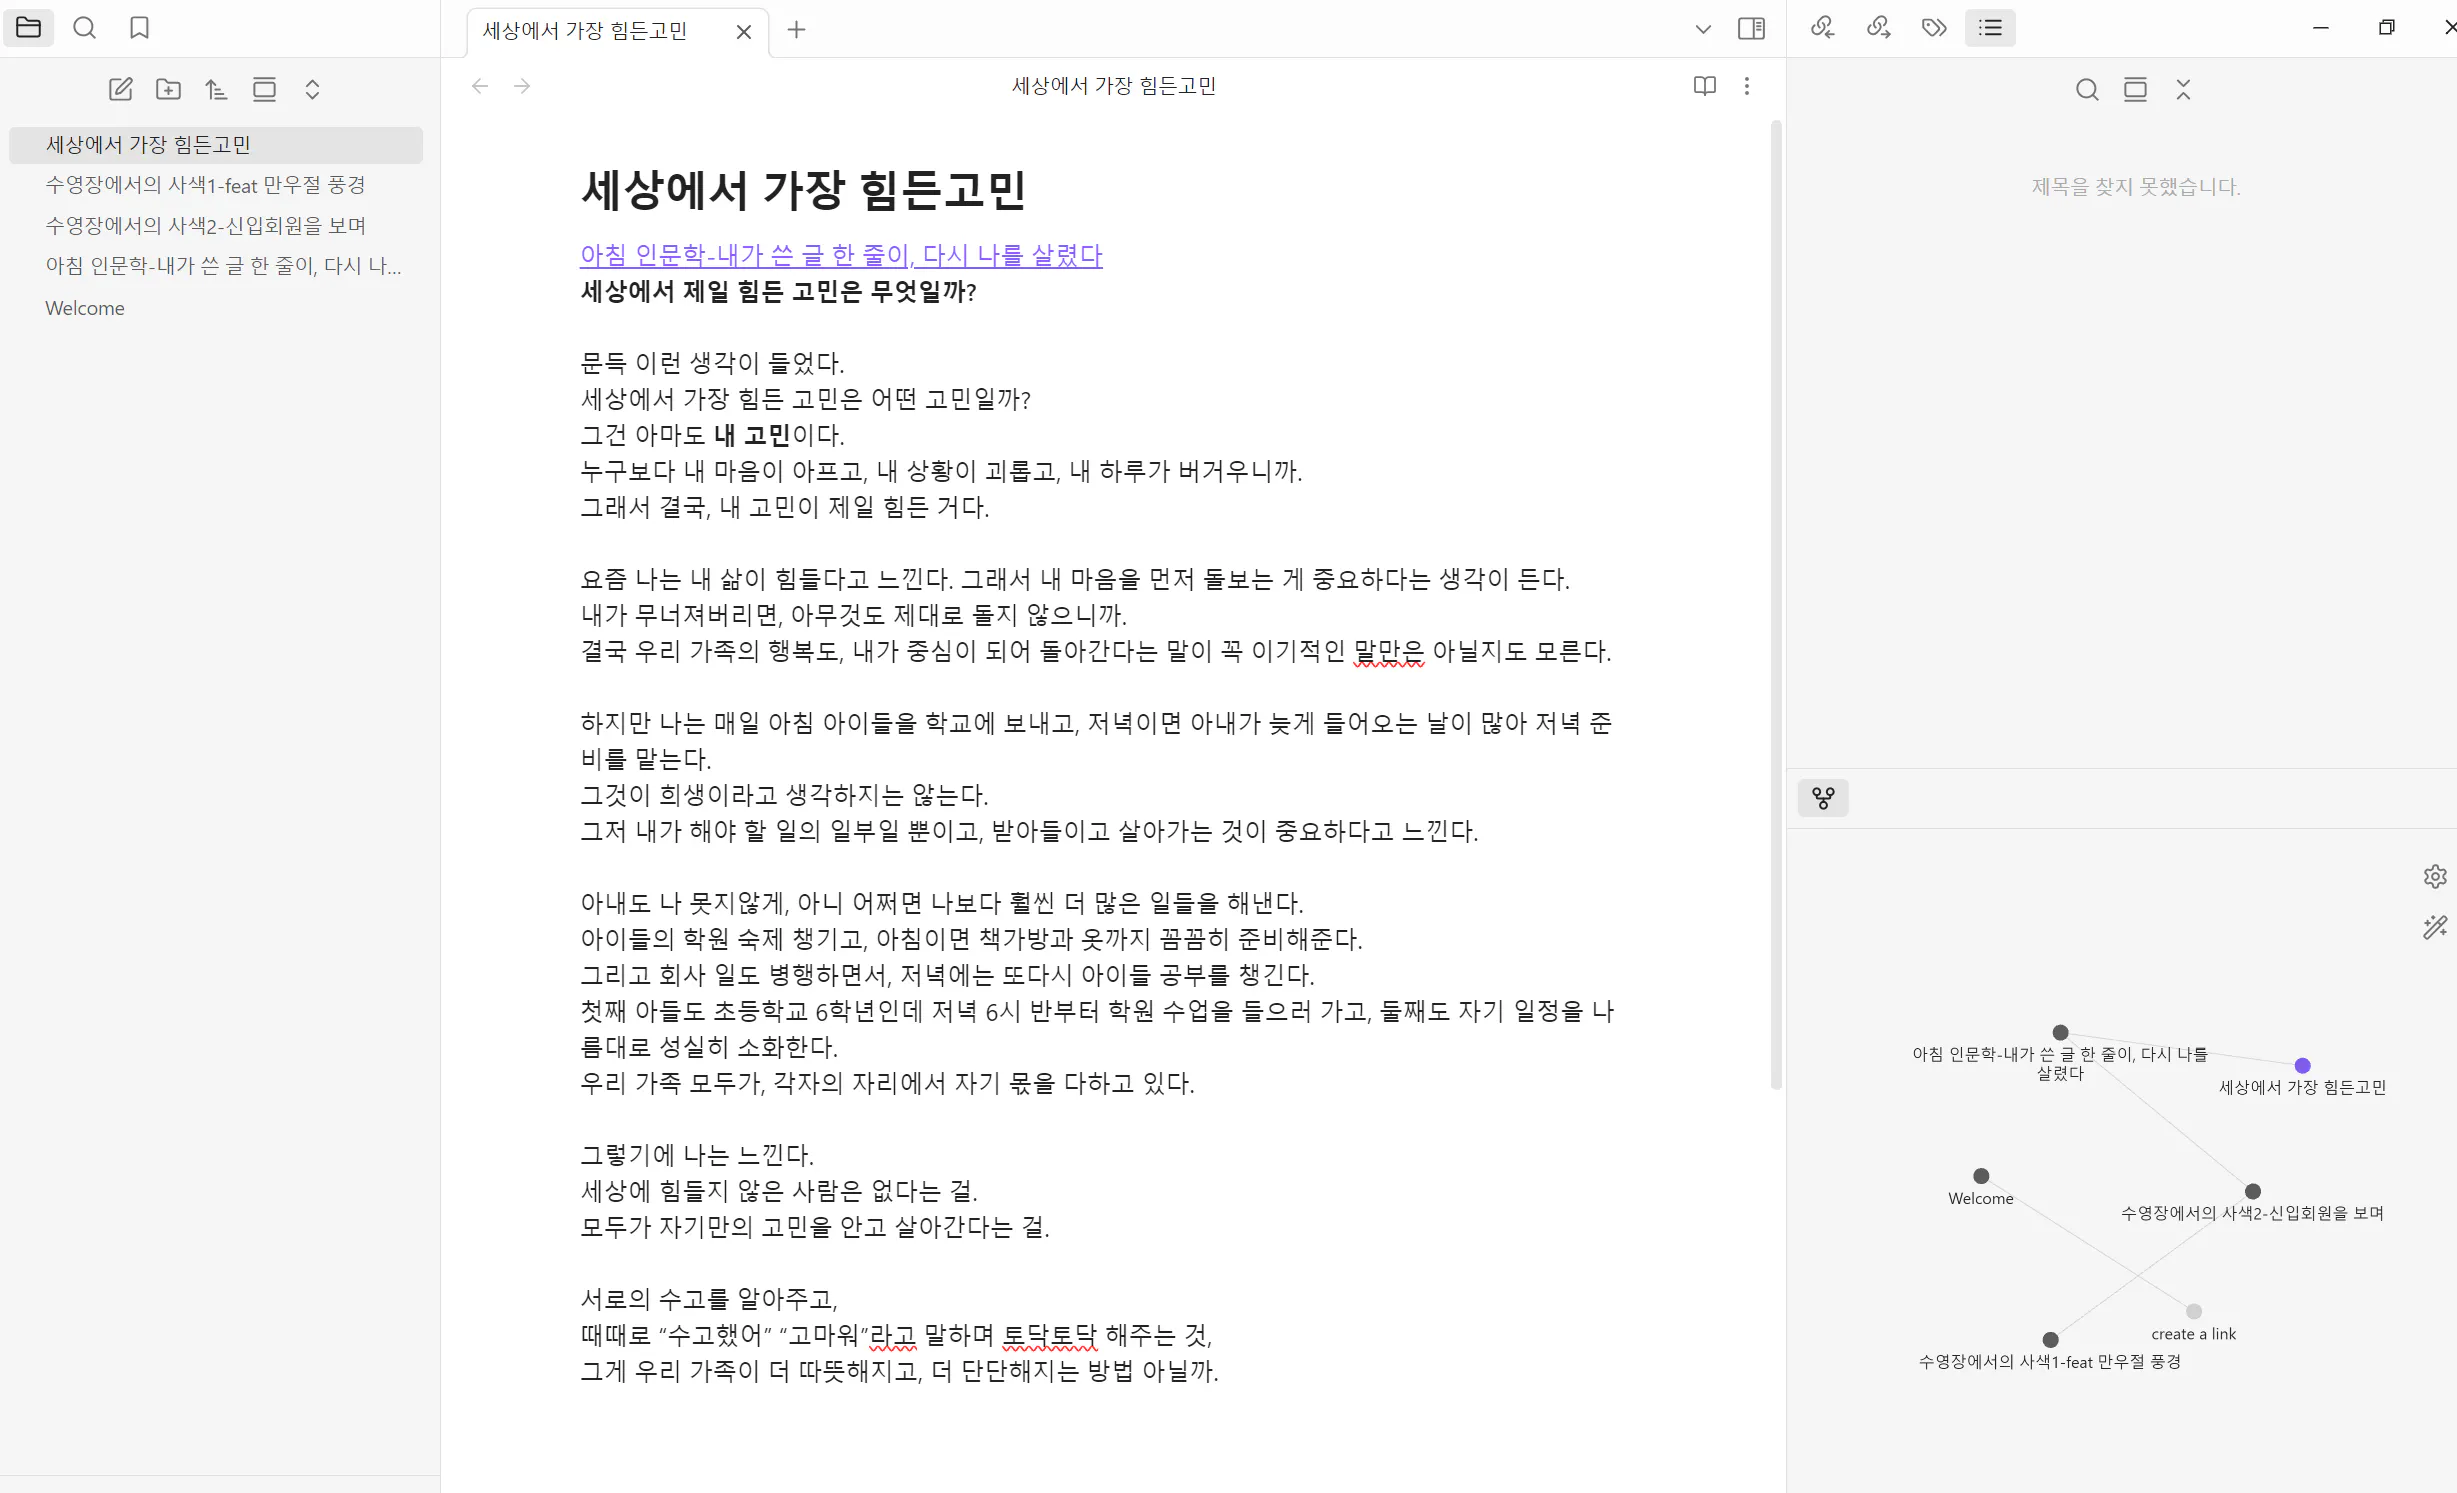Open the note's more options menu

click(x=1746, y=86)
